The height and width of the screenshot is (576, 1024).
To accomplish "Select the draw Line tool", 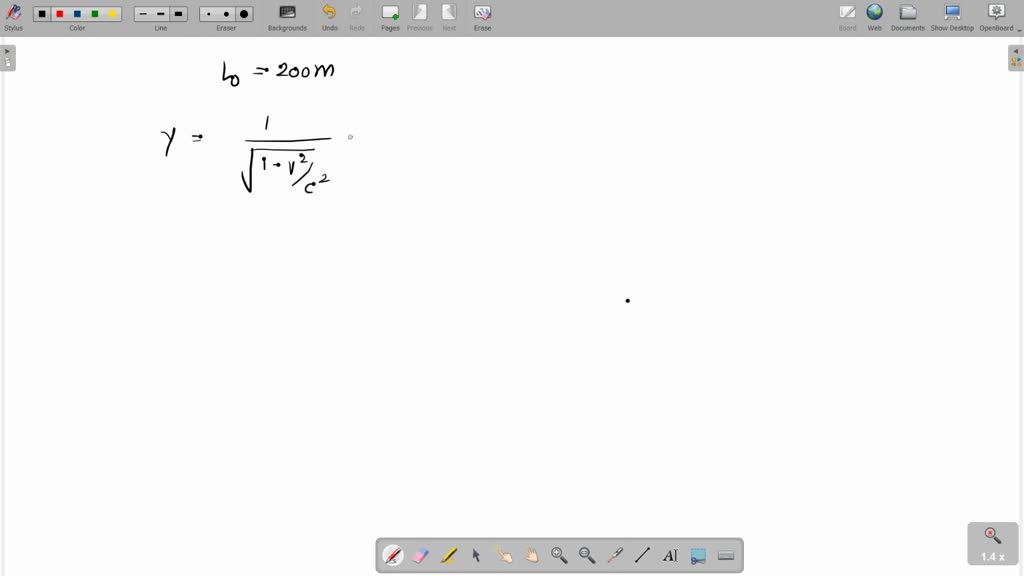I will pos(643,555).
